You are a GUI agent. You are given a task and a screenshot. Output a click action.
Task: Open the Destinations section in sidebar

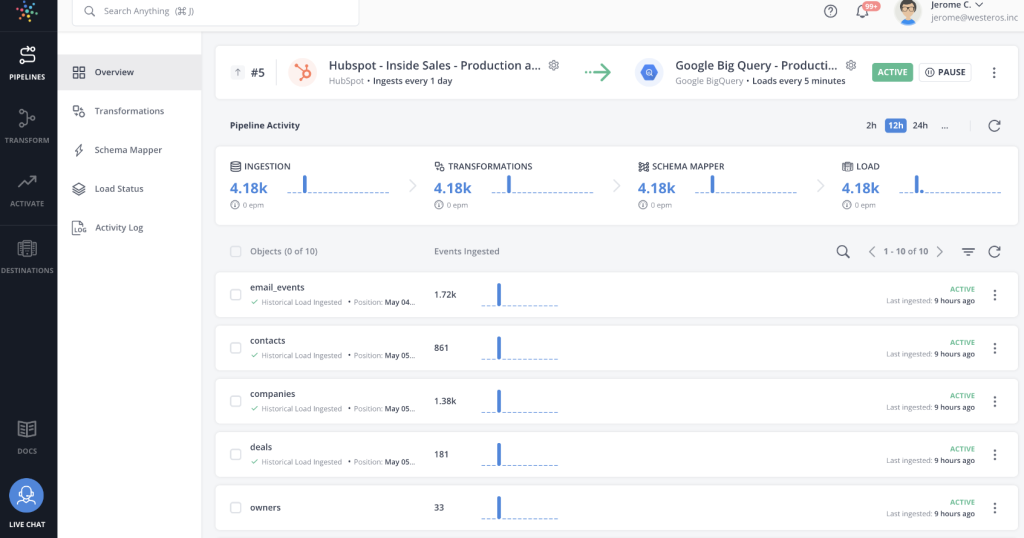click(27, 256)
